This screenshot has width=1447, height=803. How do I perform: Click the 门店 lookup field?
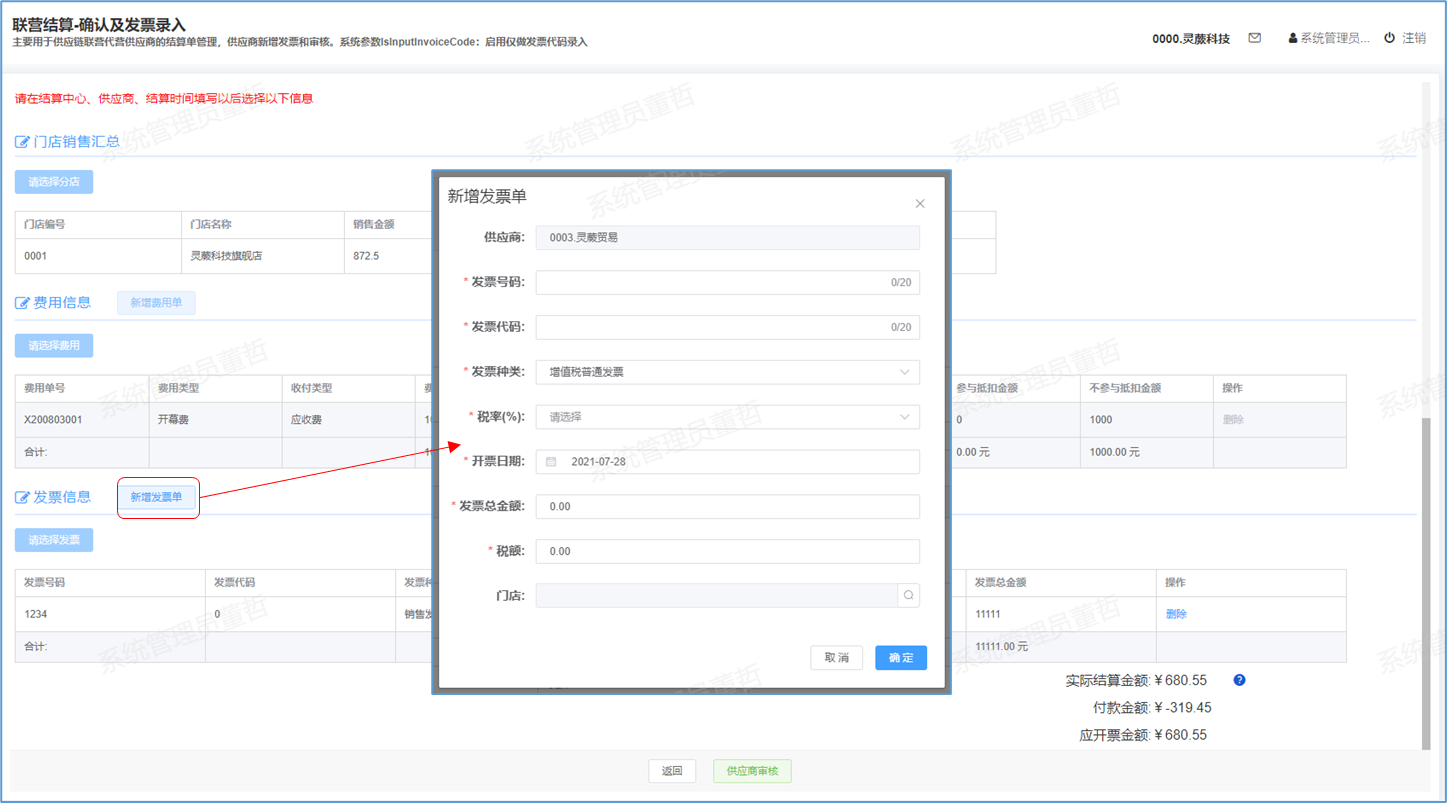717,595
